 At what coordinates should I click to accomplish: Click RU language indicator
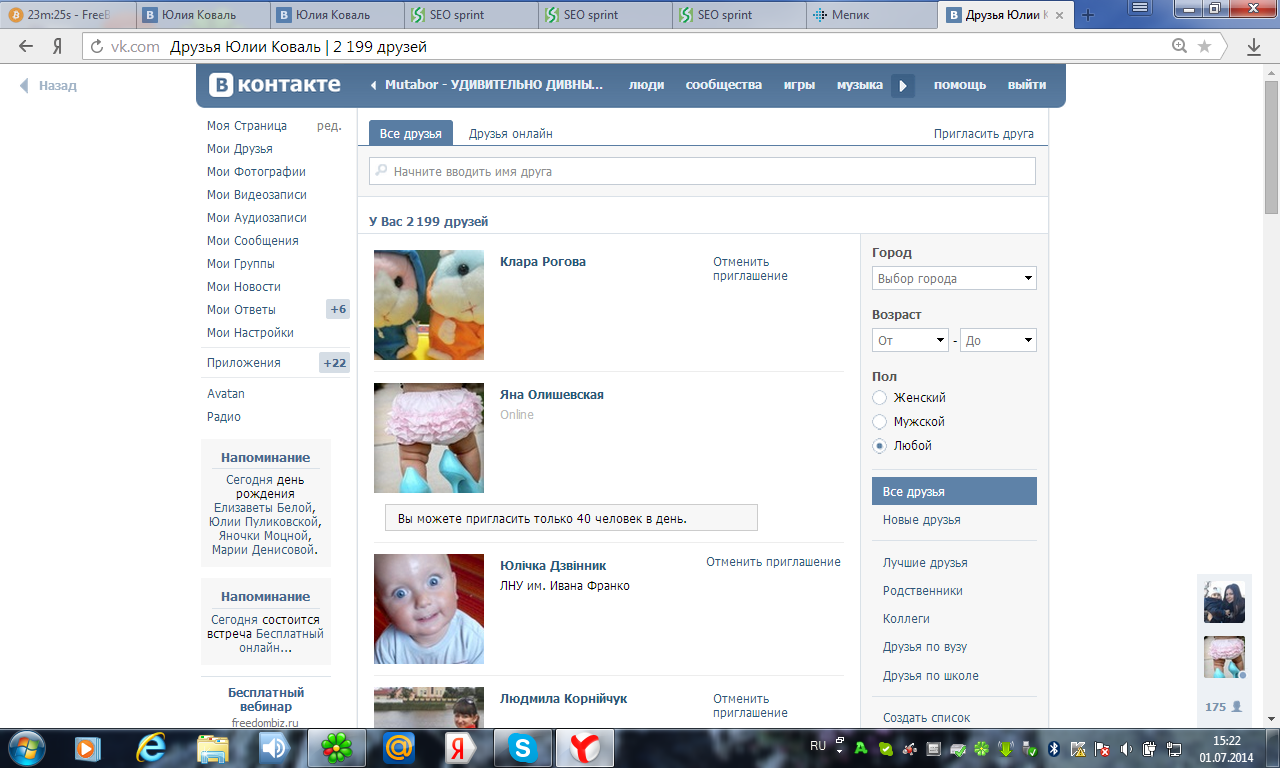(818, 746)
